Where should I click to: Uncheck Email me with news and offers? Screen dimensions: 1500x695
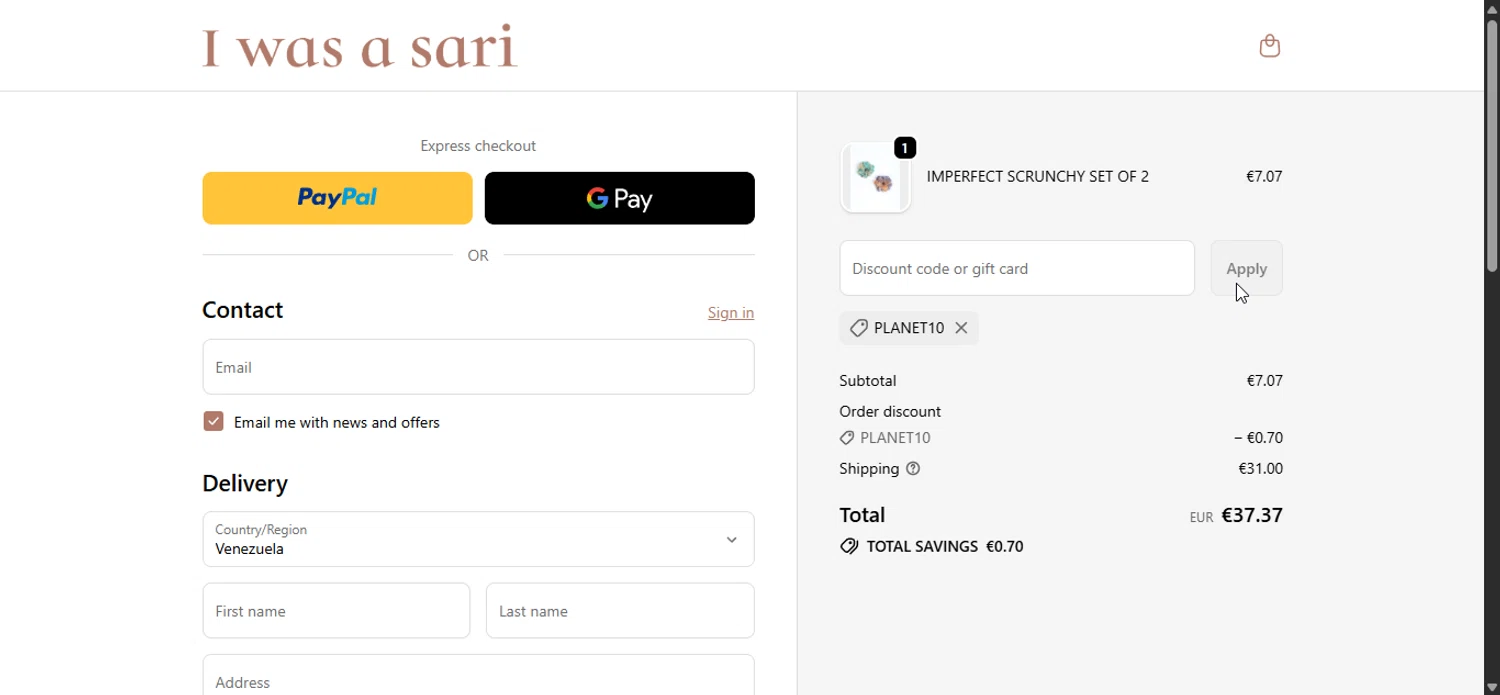click(x=213, y=421)
